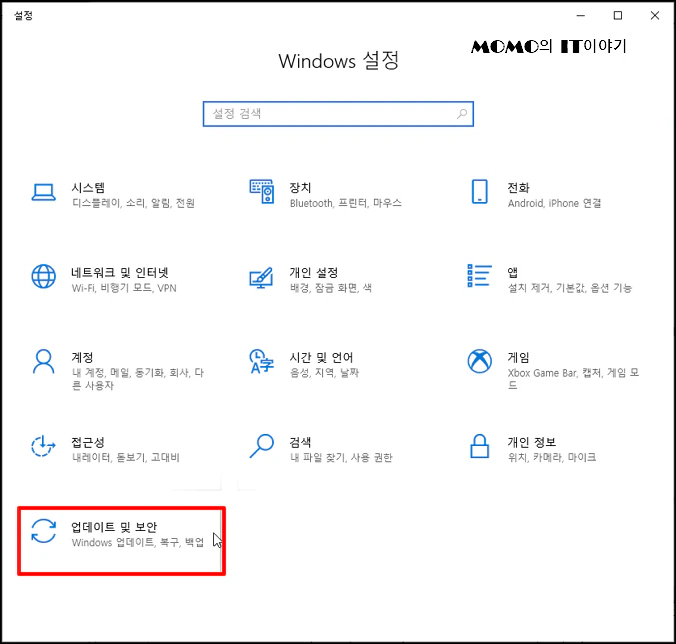Click the 개인 정보 category title
The height and width of the screenshot is (644, 676).
[x=532, y=442]
